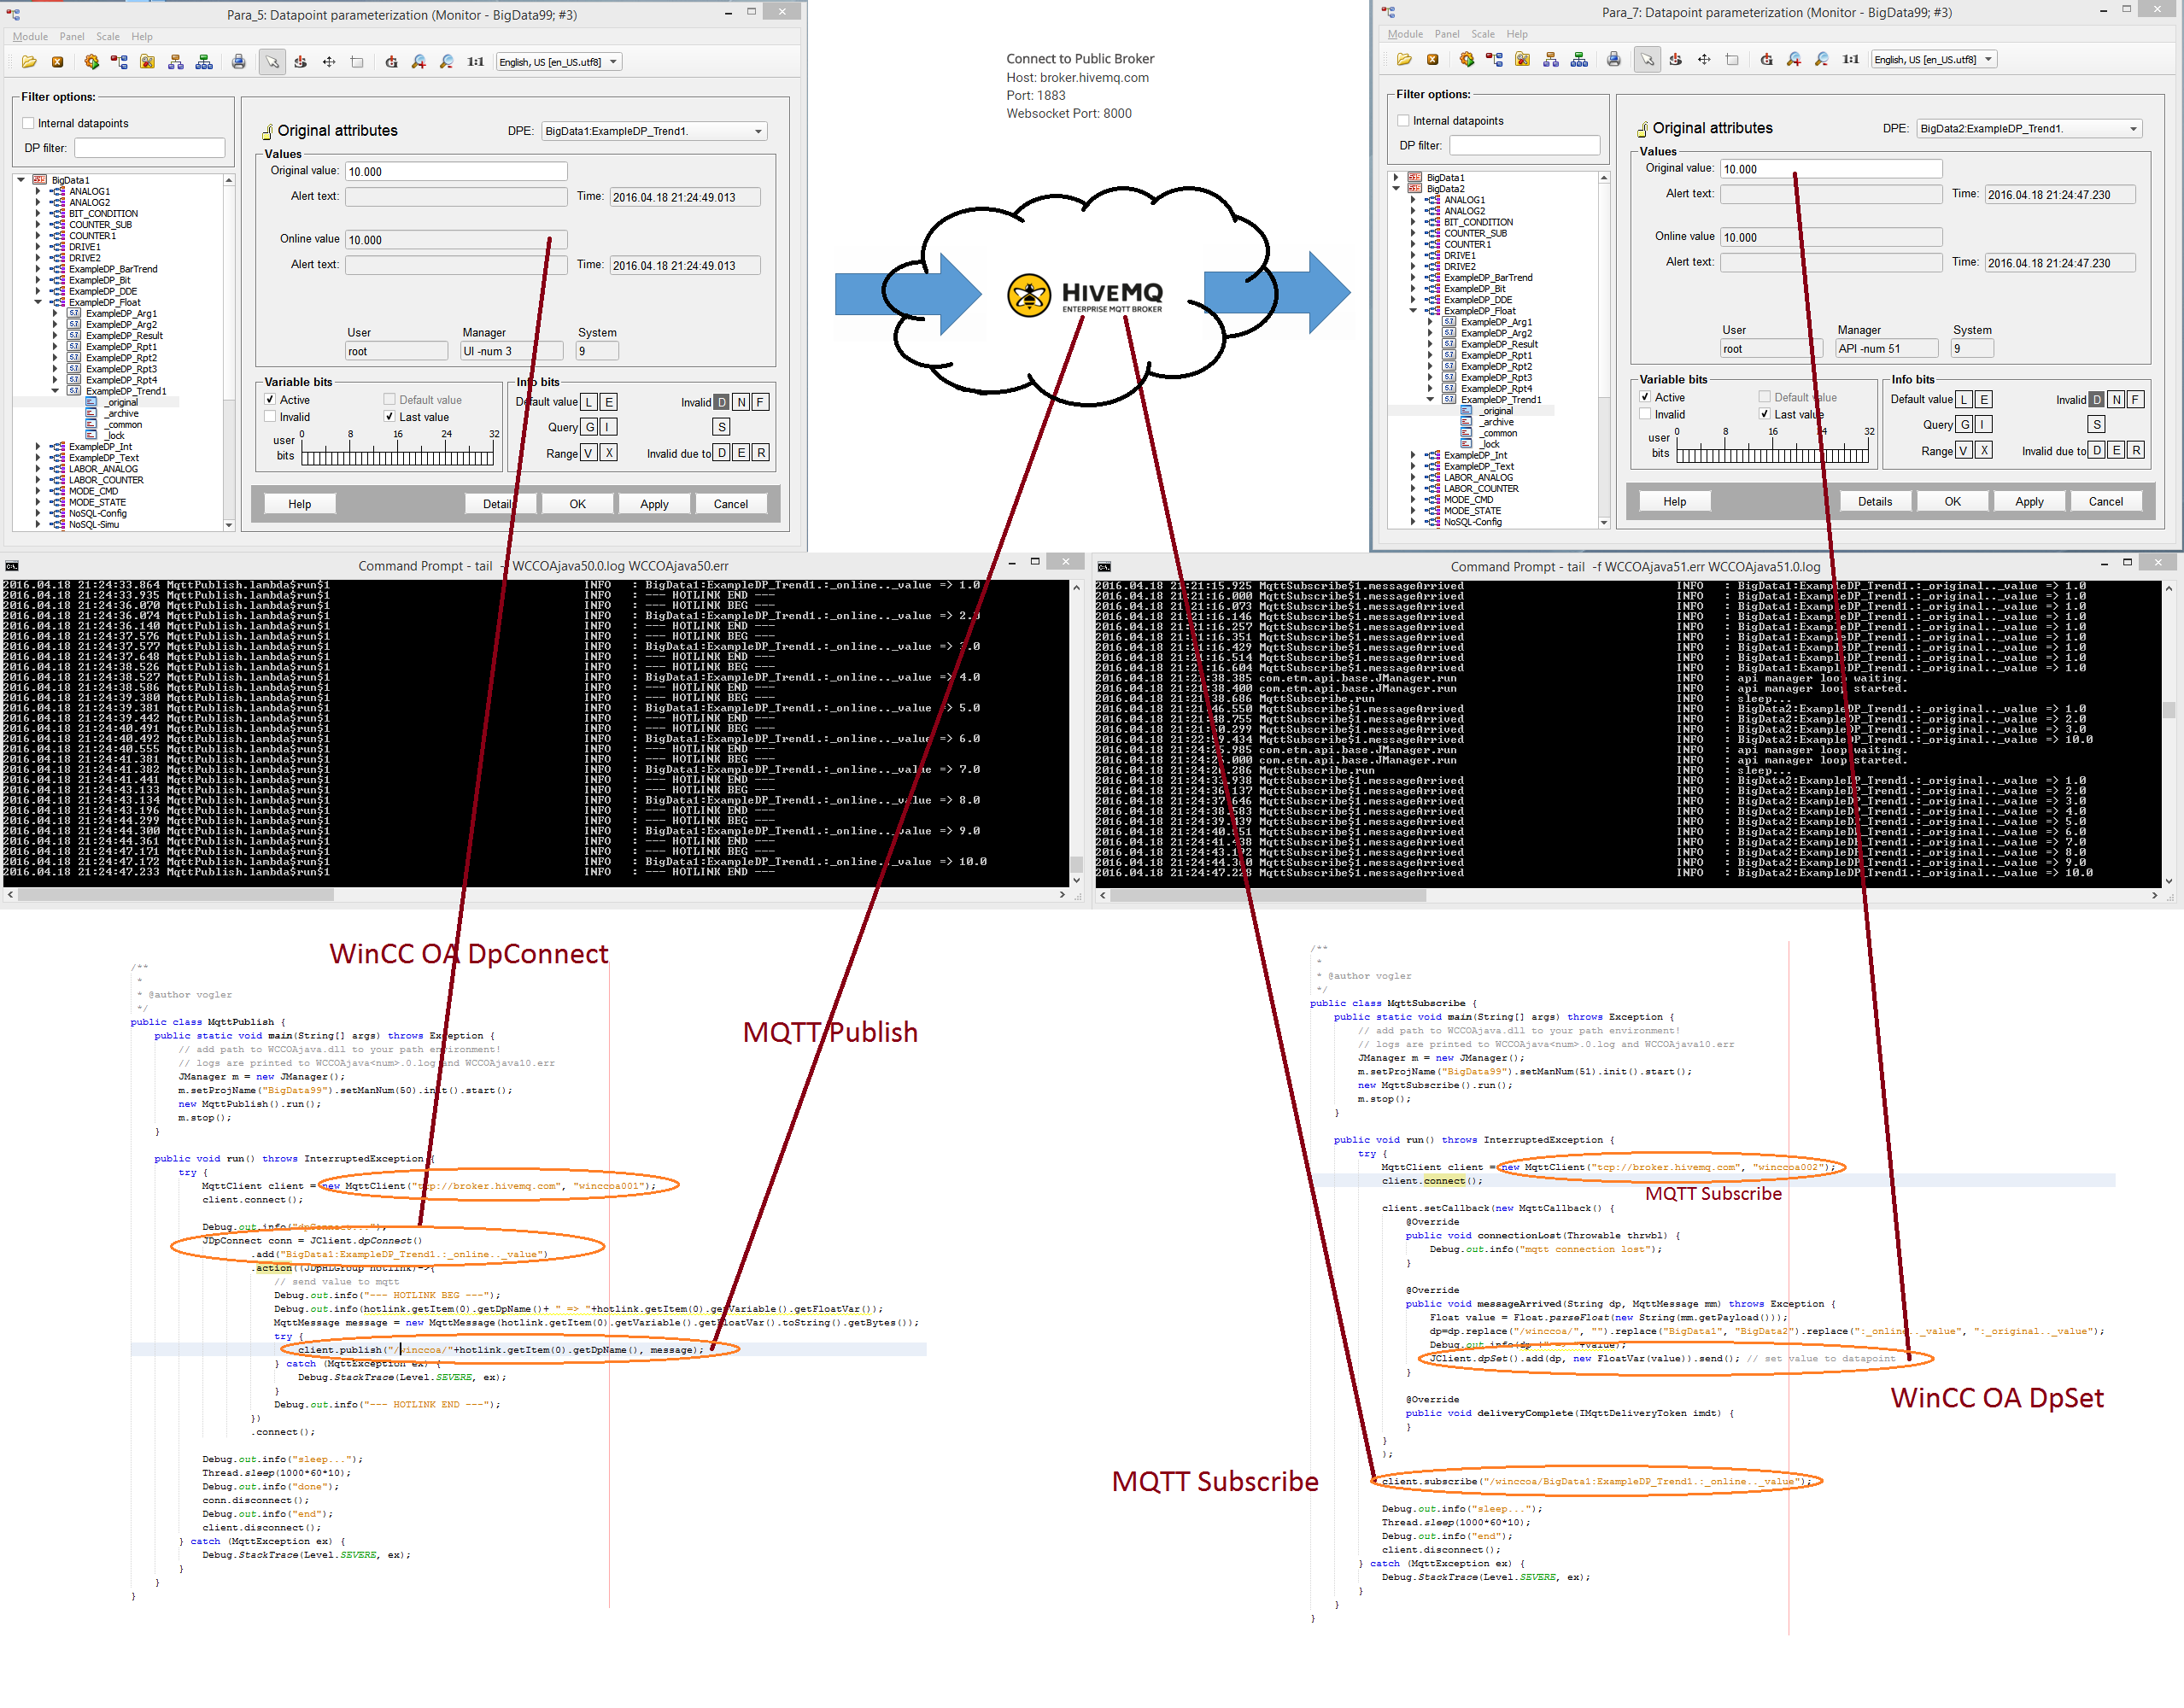The image size is (2184, 1708).
Task: Click the zoom in magnifier in Para_5 toolbar
Action: (419, 62)
